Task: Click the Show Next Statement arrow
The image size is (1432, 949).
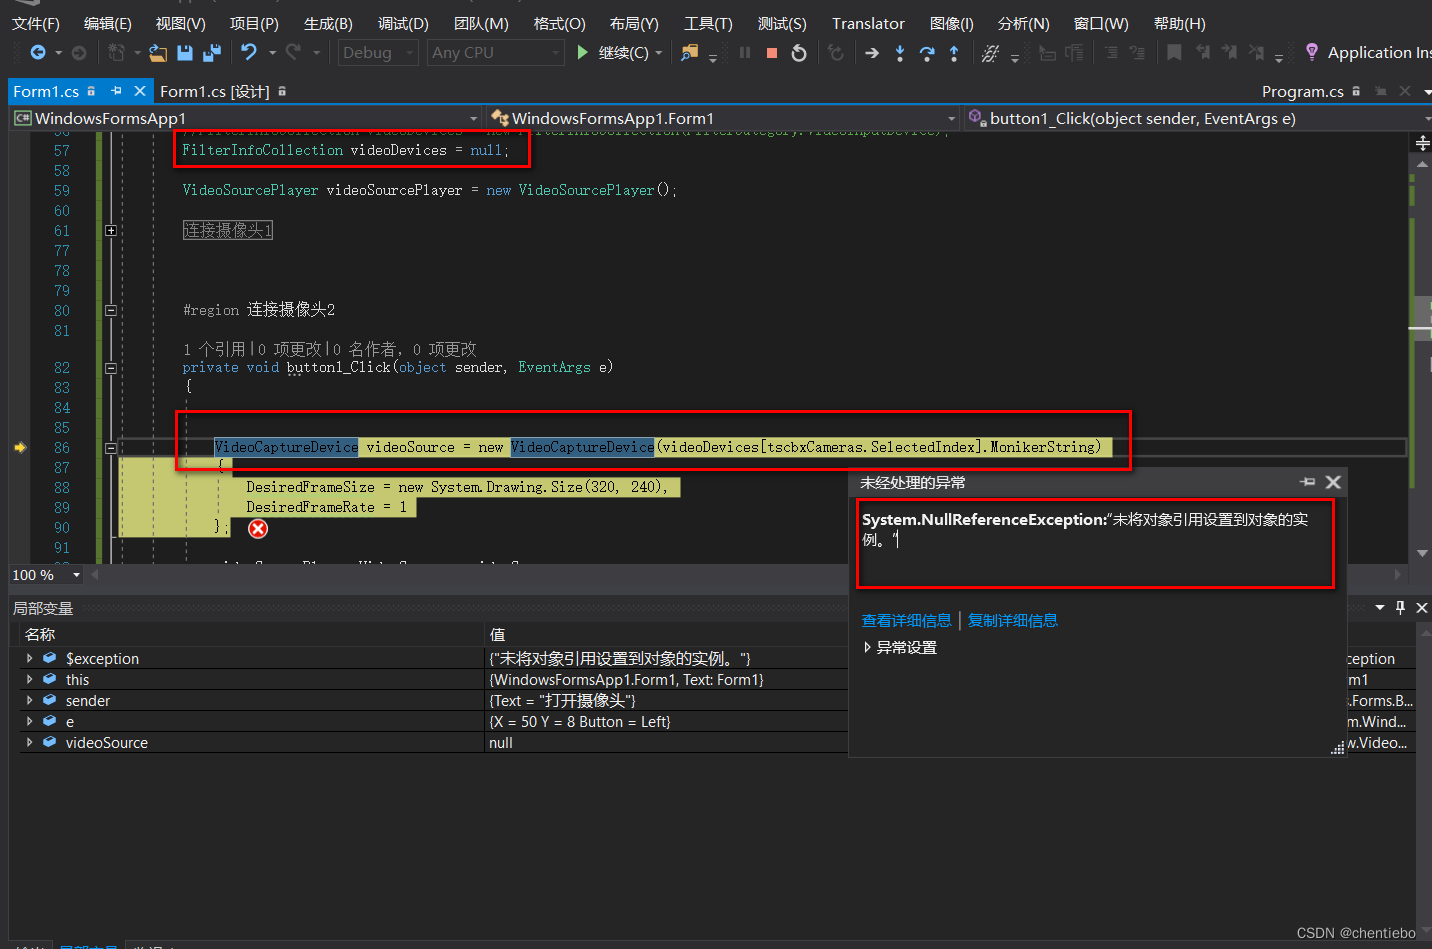Action: [872, 53]
